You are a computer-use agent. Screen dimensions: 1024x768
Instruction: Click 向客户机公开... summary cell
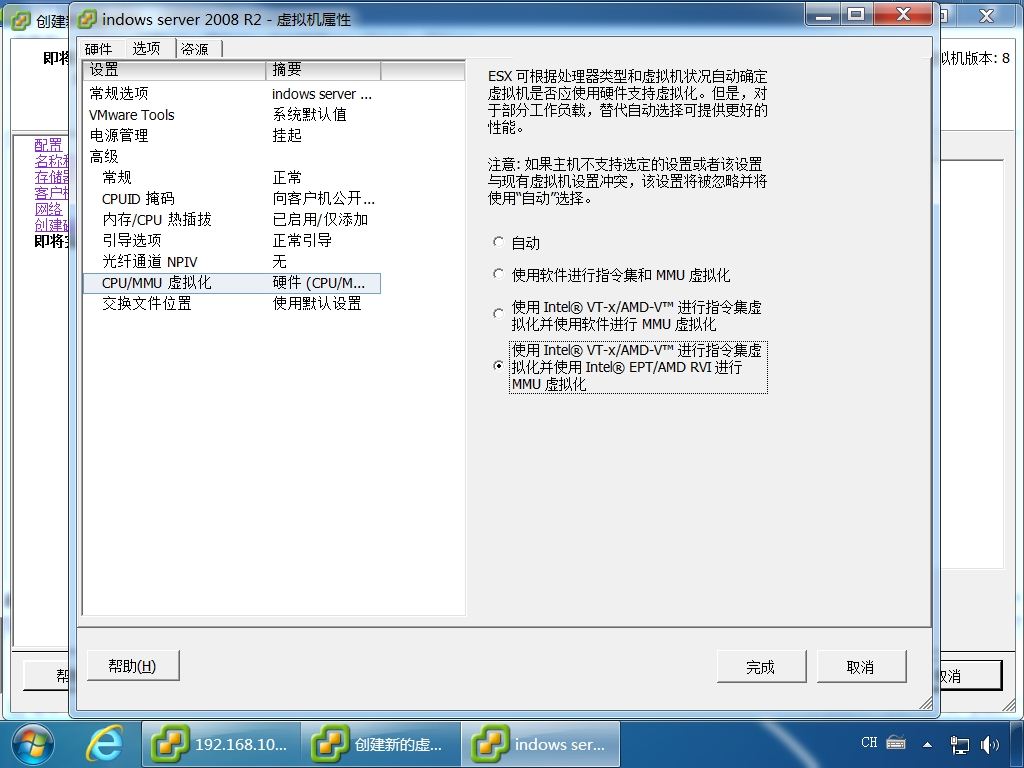pyautogui.click(x=324, y=199)
